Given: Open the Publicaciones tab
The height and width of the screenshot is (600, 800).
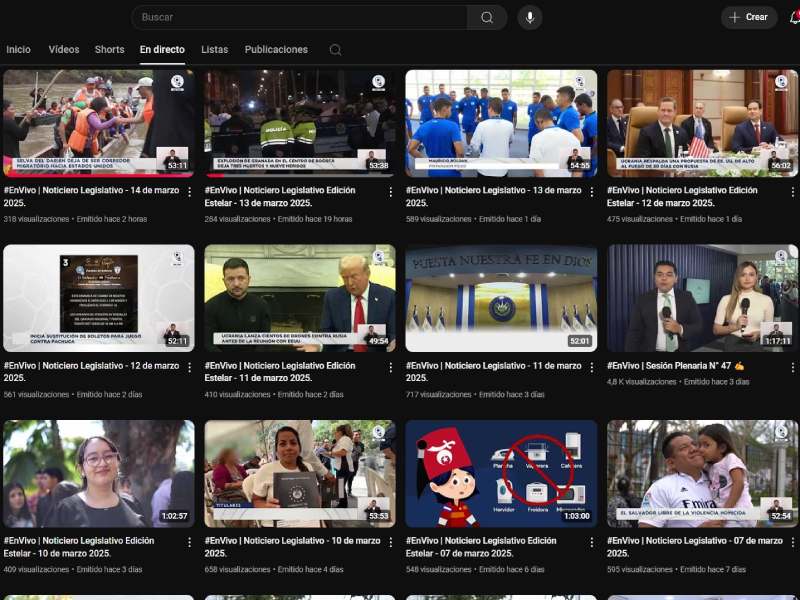Looking at the screenshot, I should (x=276, y=50).
